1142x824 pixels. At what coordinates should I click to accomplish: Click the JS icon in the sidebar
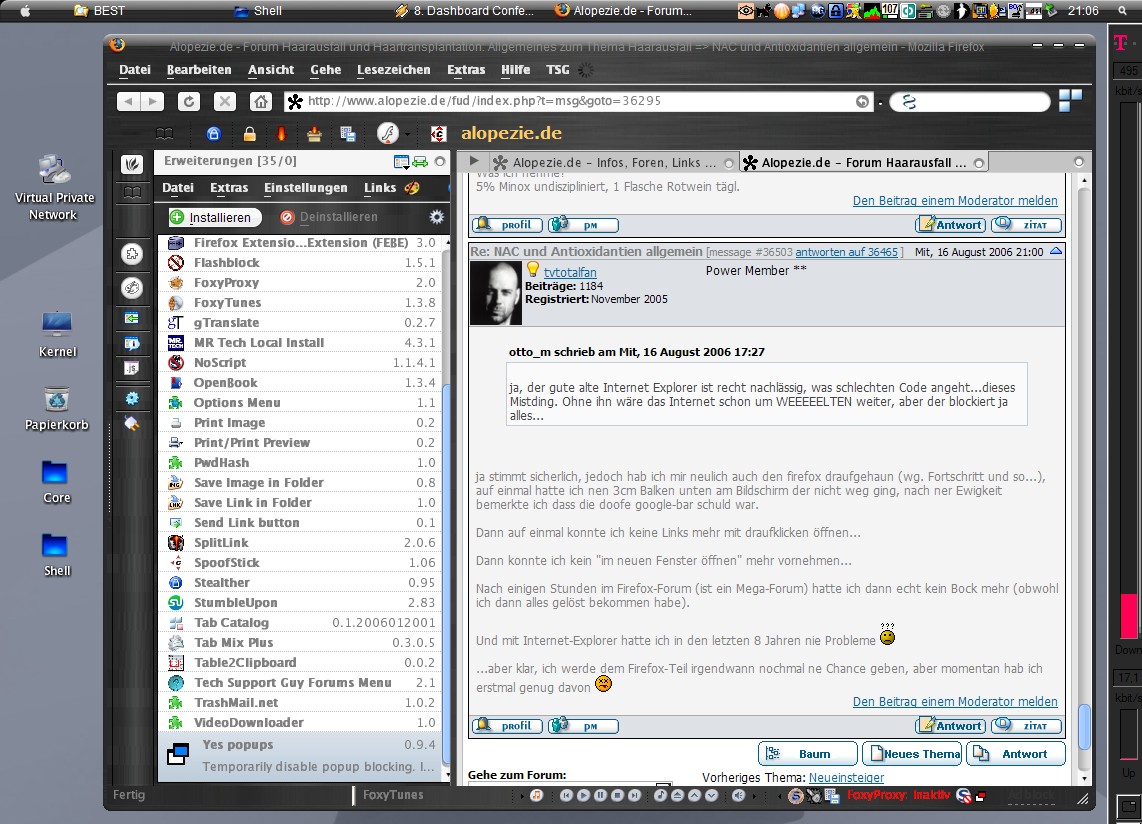click(131, 368)
